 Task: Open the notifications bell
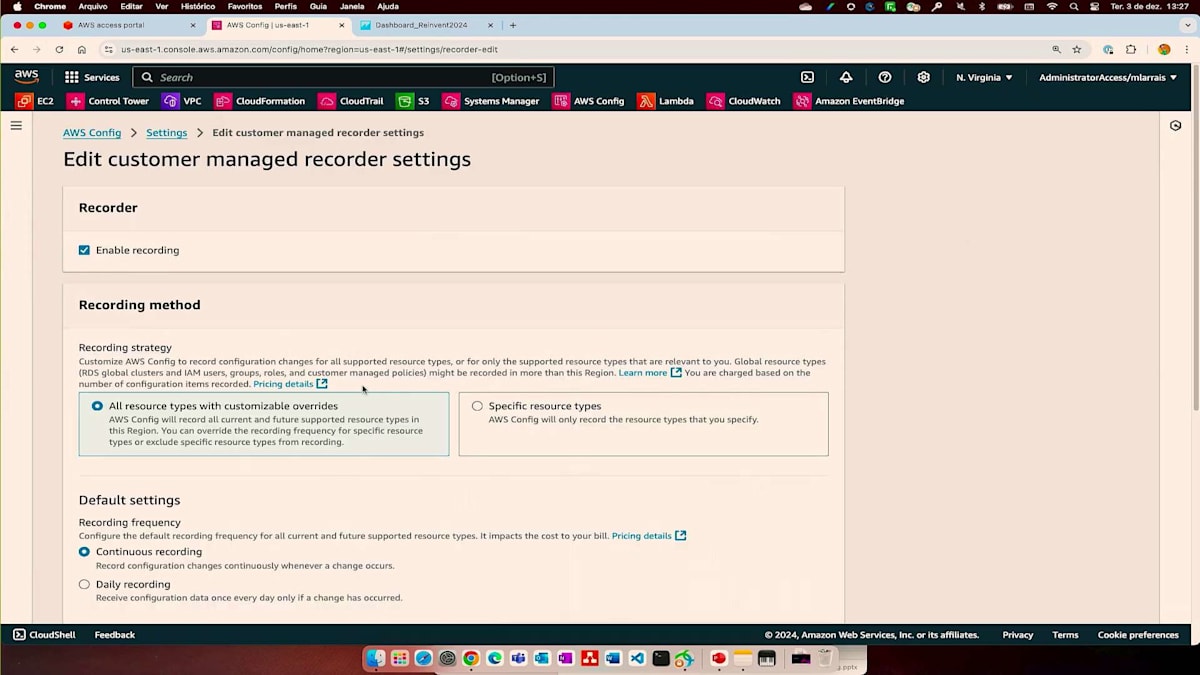pos(846,77)
